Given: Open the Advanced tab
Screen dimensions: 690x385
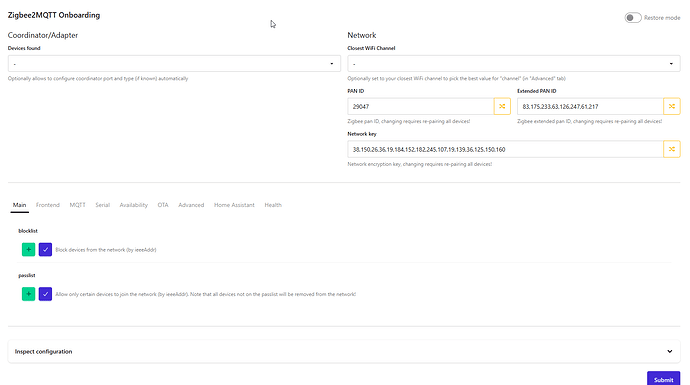Looking at the screenshot, I should pyautogui.click(x=191, y=205).
